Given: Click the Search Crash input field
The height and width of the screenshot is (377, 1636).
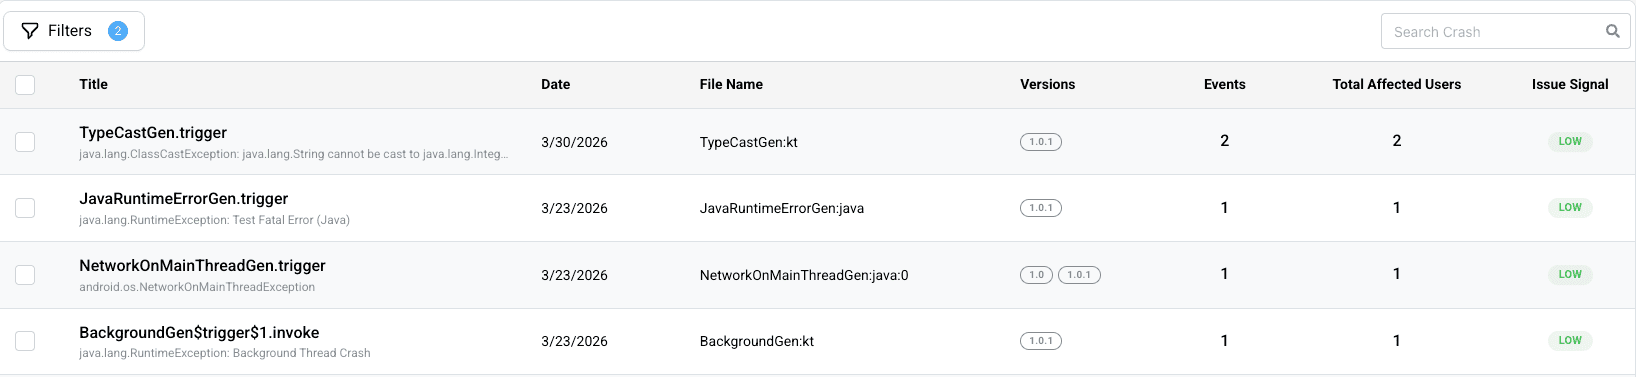Looking at the screenshot, I should (1505, 31).
